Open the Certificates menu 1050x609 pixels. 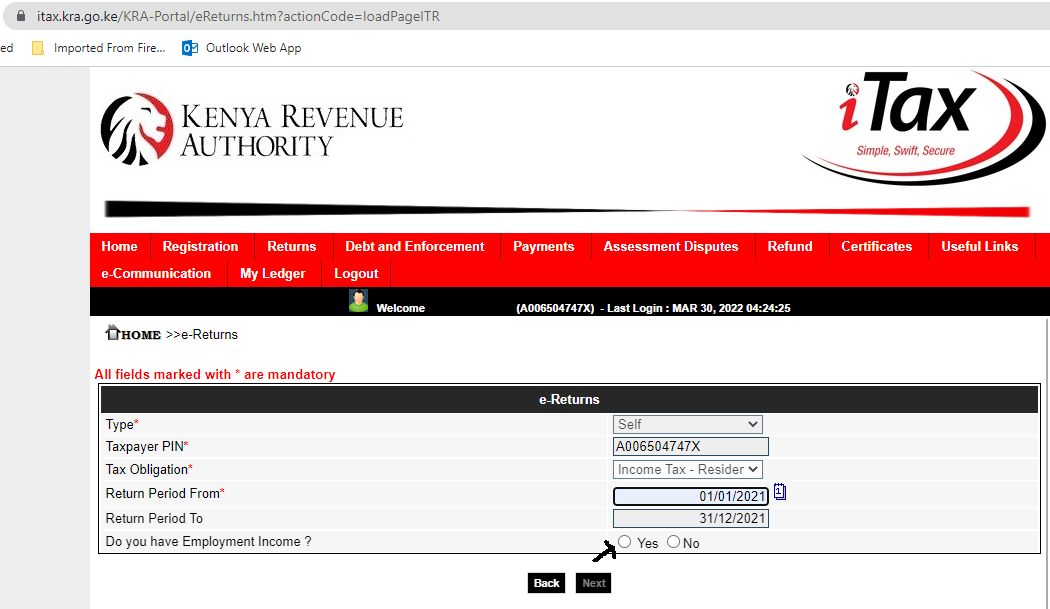pos(876,246)
